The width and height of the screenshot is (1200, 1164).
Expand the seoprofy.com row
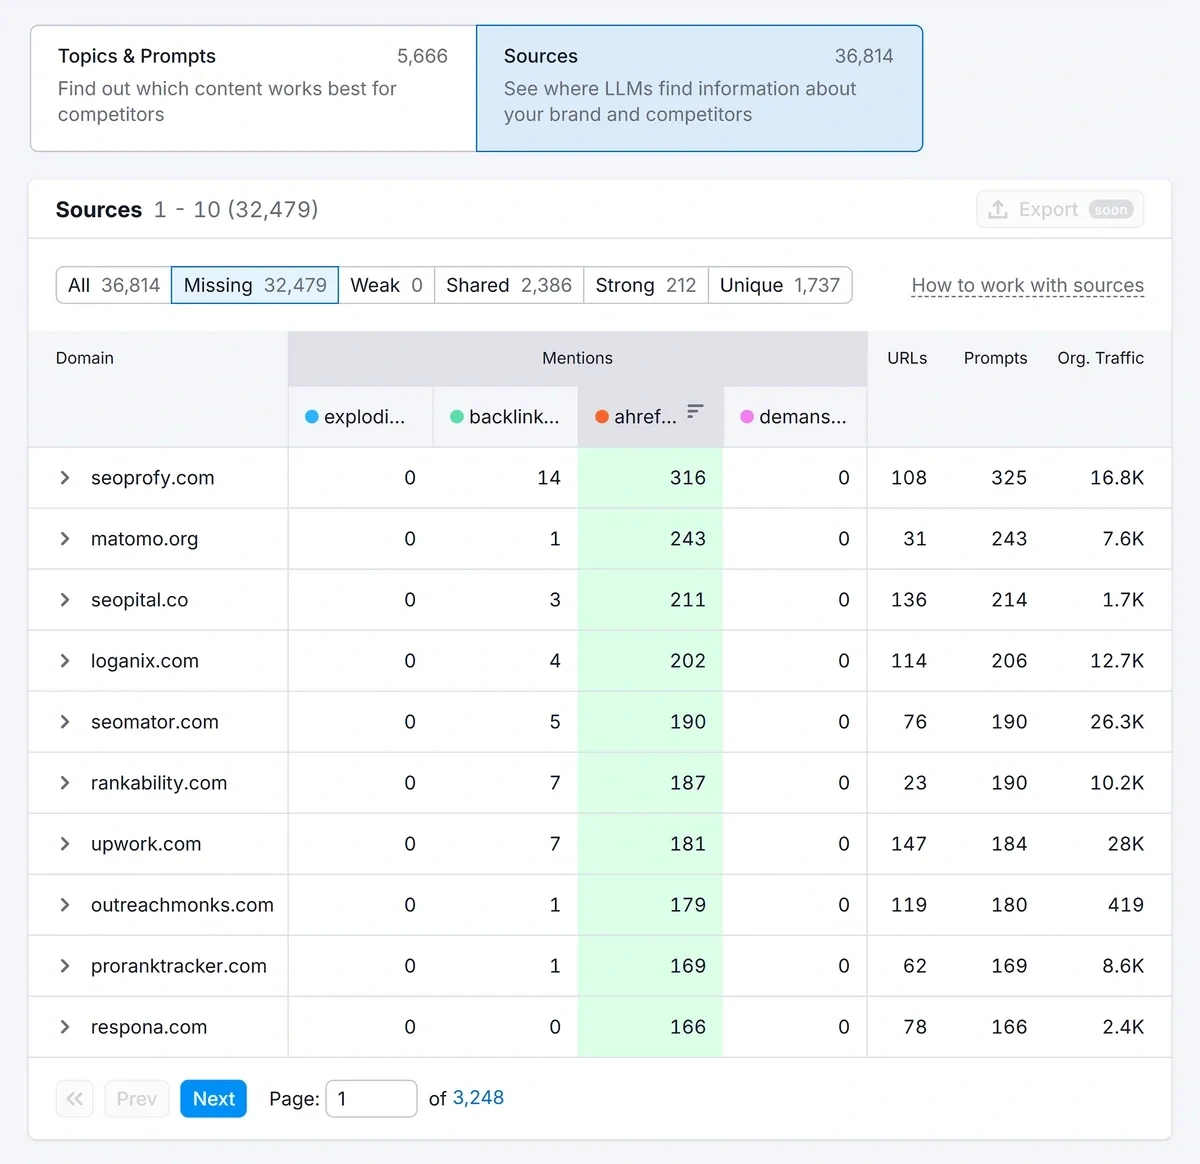[64, 477]
